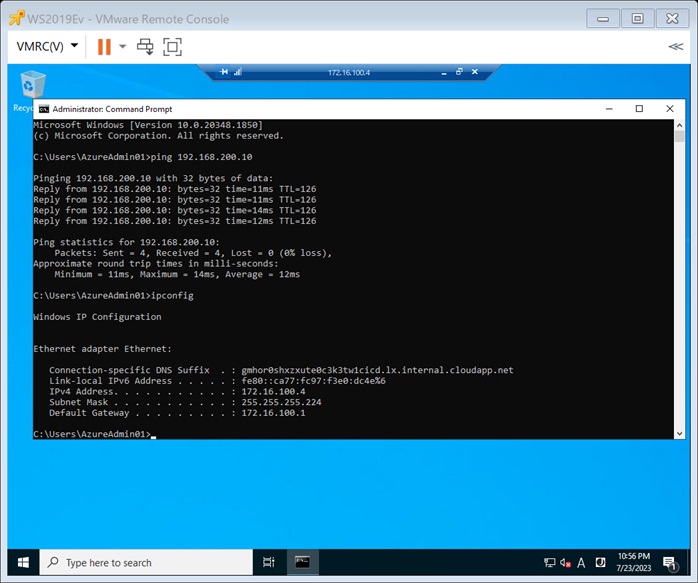Click the 172.16.100.4 label on connection bar

[349, 73]
